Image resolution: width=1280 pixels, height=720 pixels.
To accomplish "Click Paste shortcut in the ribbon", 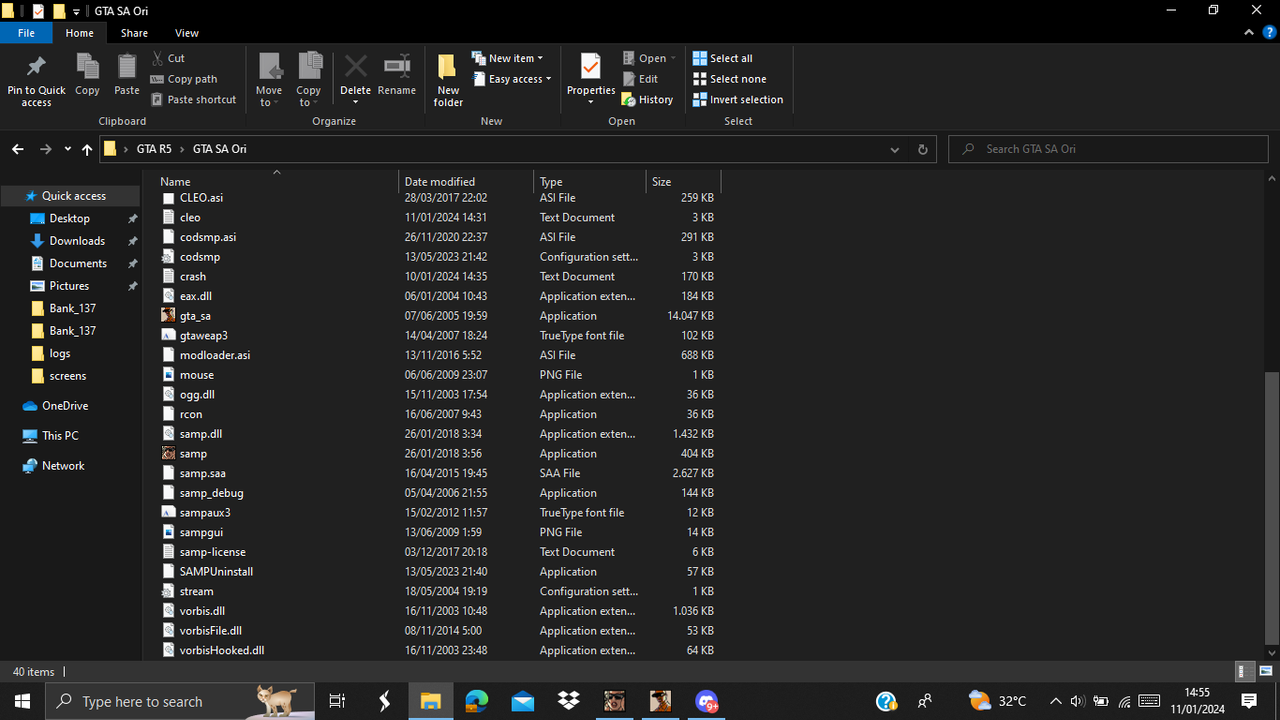I will 194,100.
